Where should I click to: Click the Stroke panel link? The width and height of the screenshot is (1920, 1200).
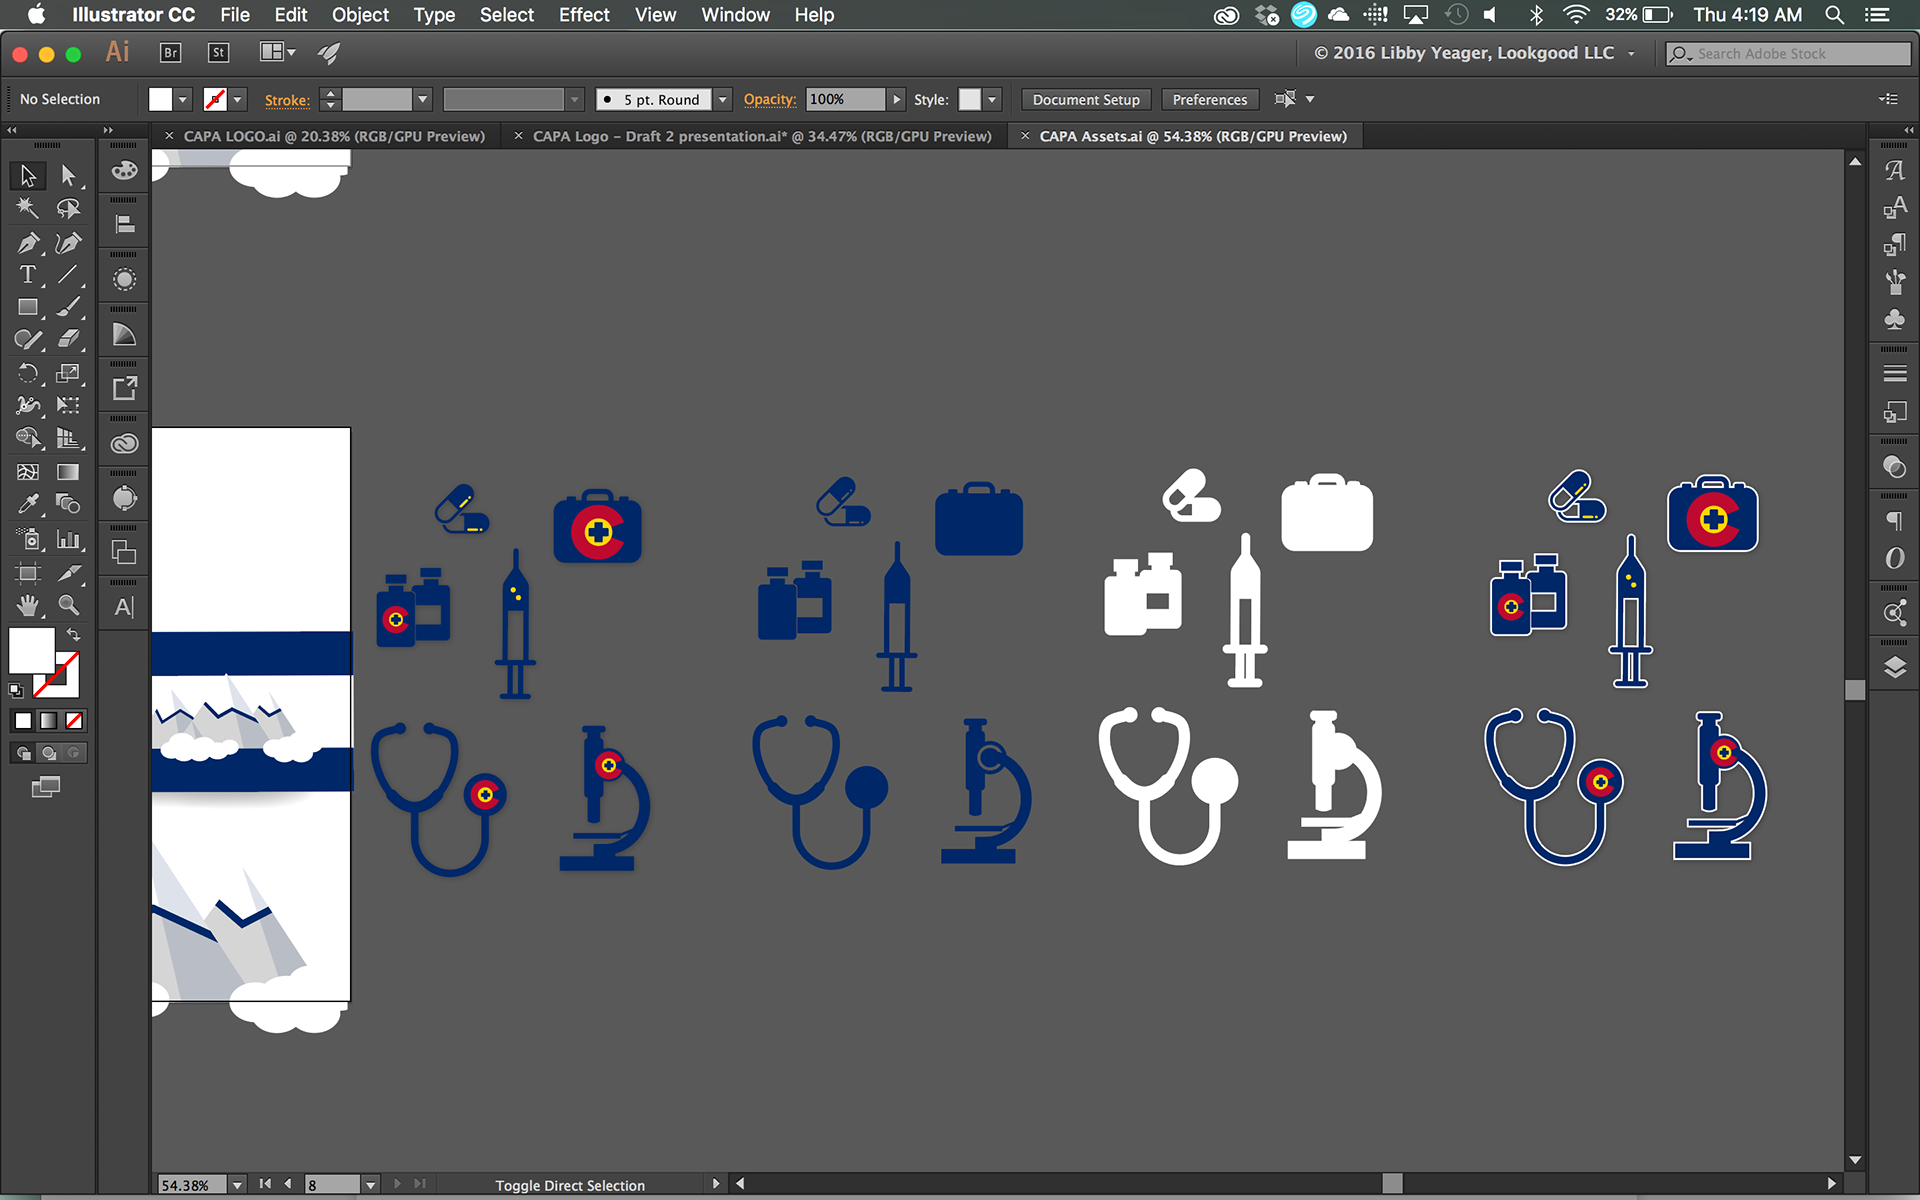click(287, 100)
